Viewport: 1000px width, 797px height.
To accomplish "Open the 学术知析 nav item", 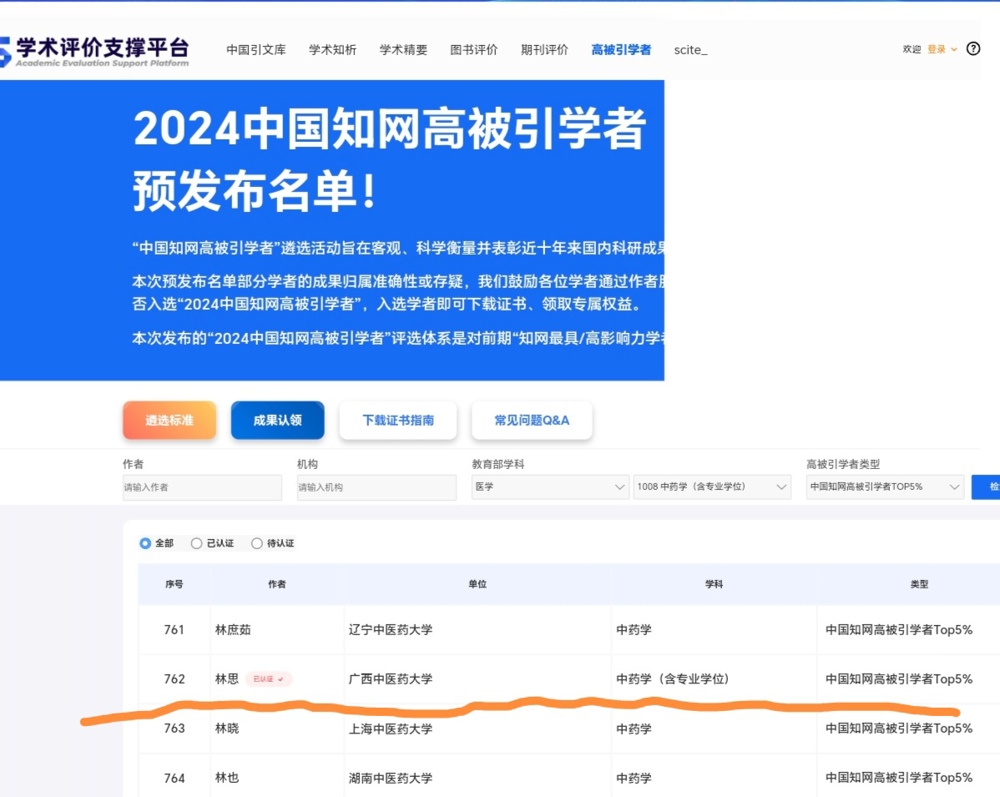I will [332, 50].
